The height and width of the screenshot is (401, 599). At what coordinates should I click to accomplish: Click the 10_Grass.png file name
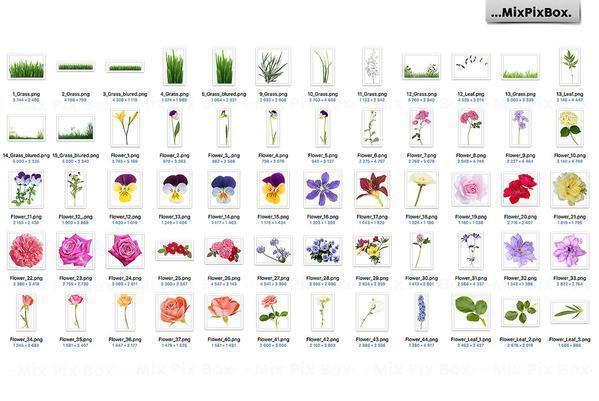(x=323, y=94)
